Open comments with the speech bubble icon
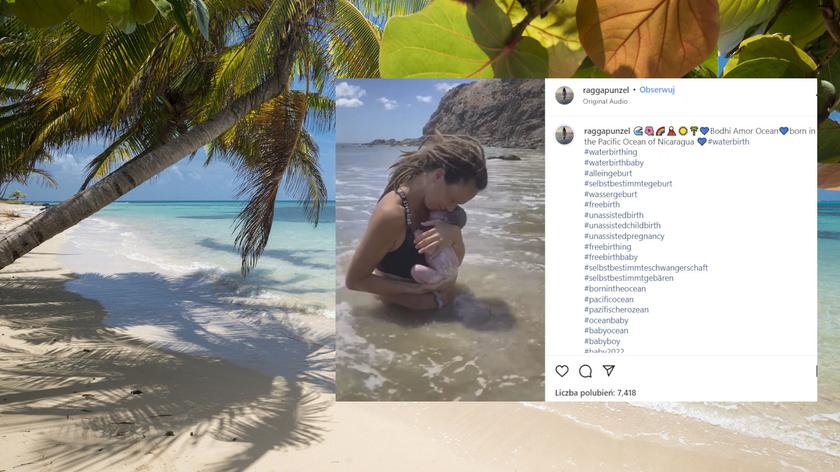 tap(585, 371)
